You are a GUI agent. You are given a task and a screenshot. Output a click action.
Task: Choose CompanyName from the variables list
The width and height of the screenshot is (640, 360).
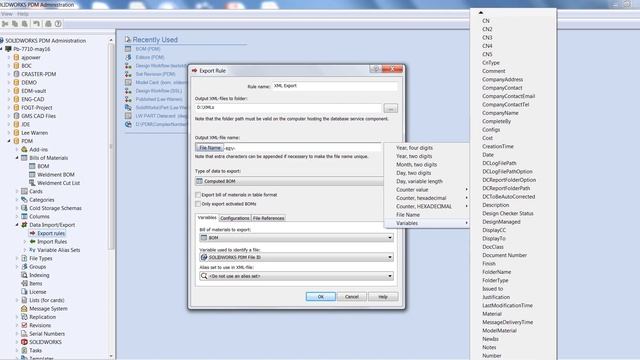(x=500, y=113)
